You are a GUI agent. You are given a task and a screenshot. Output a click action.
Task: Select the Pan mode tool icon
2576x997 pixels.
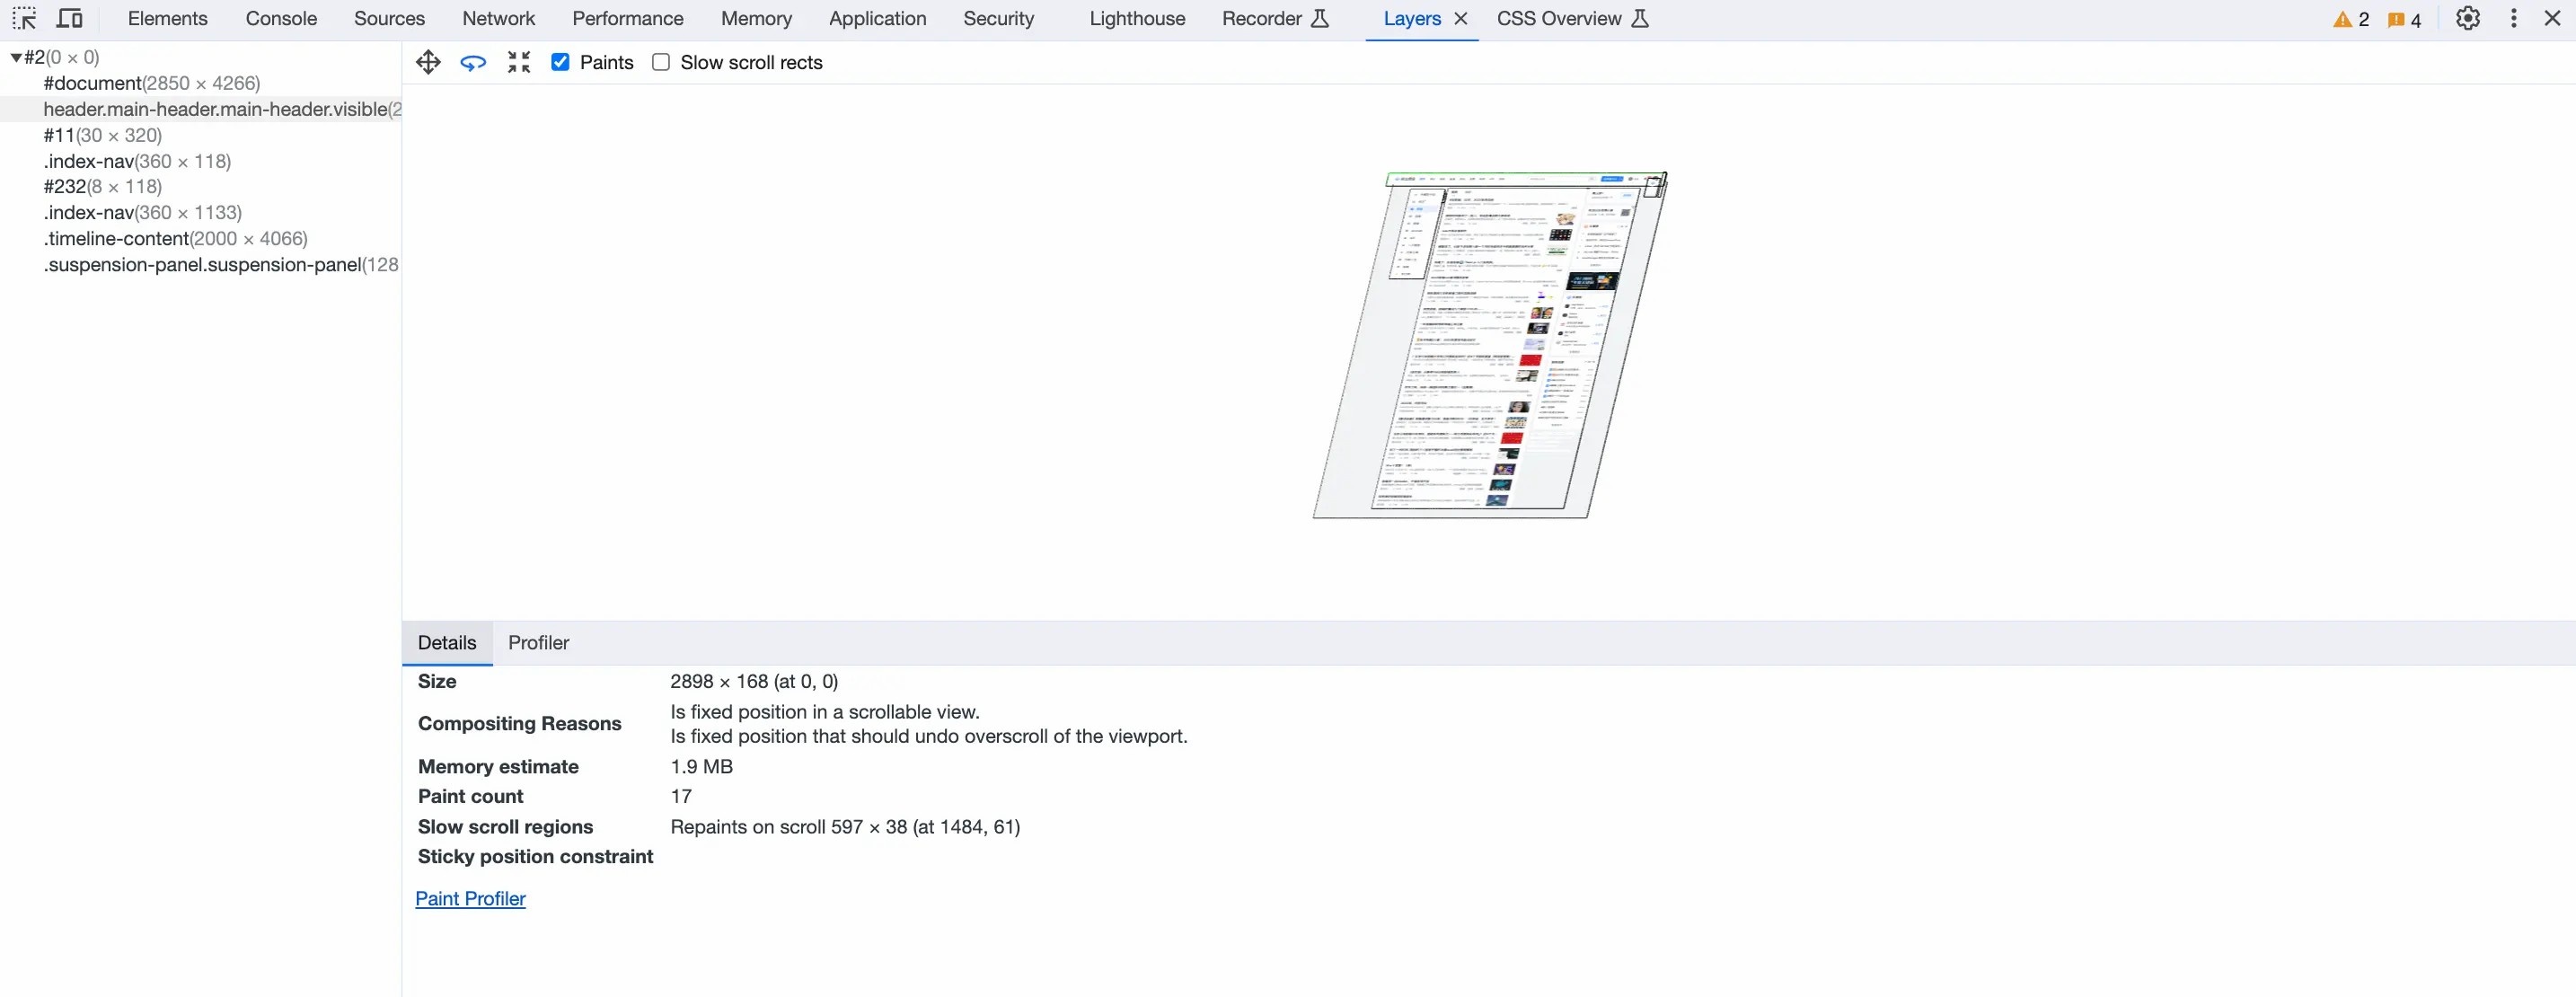(x=428, y=62)
